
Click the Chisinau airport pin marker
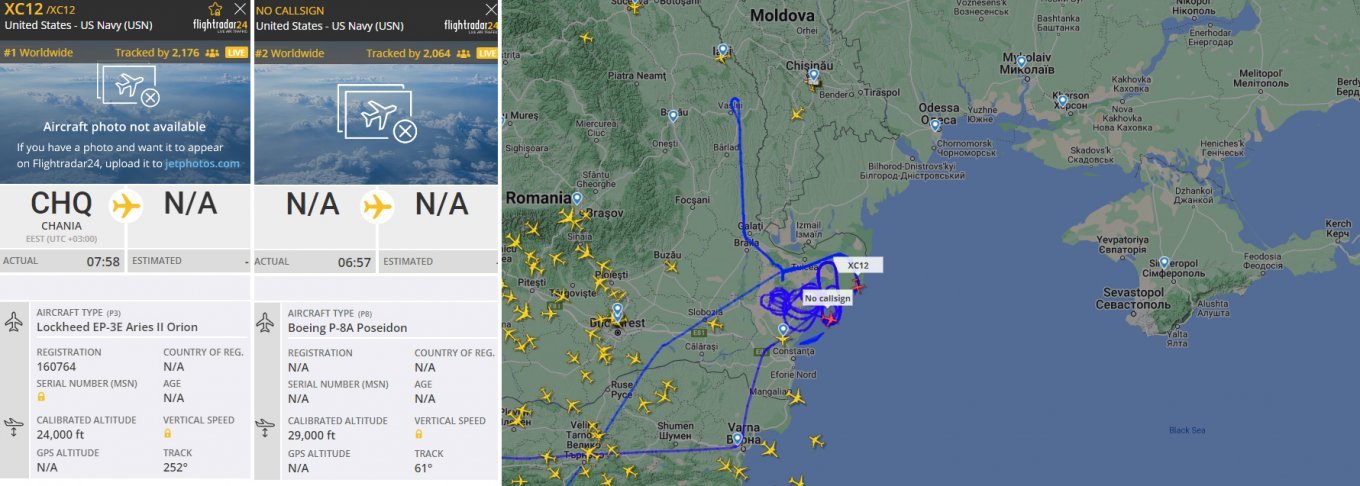tap(814, 74)
